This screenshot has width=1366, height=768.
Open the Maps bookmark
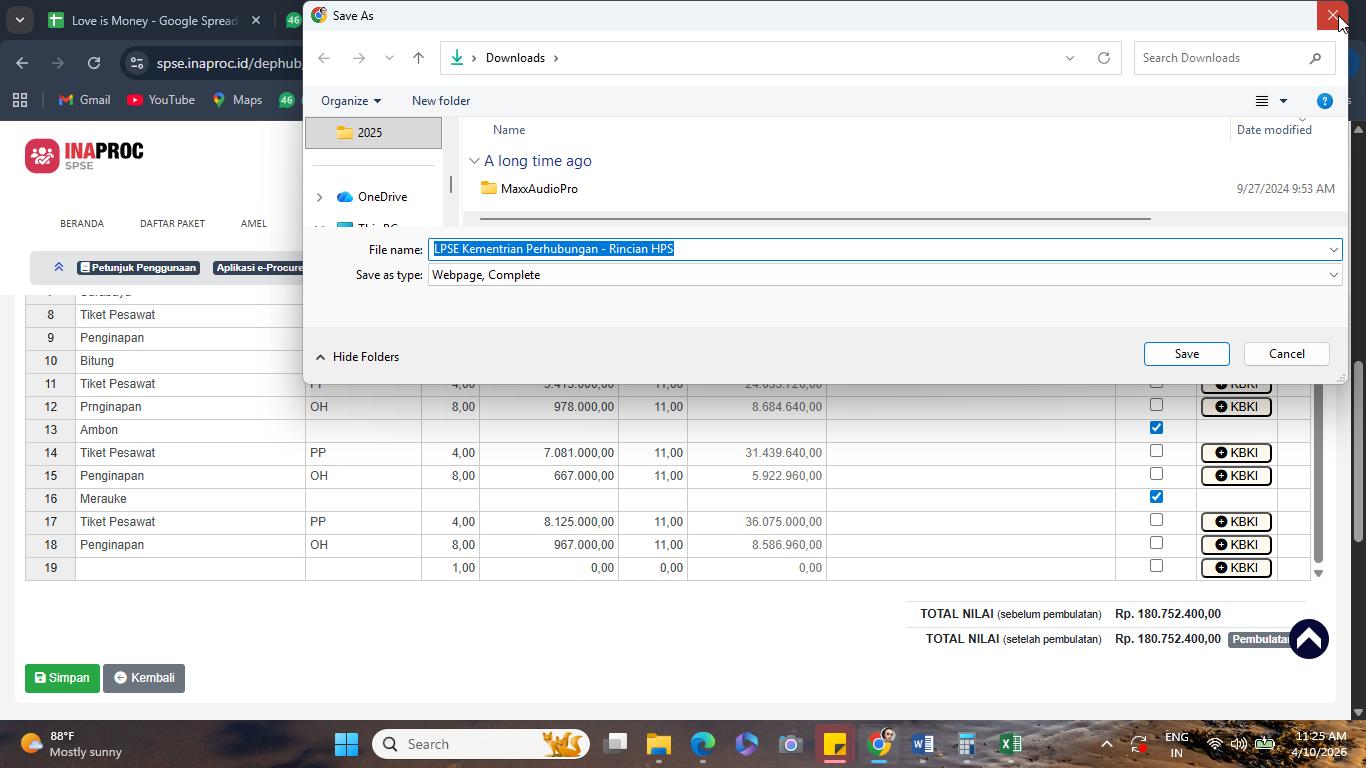click(237, 100)
